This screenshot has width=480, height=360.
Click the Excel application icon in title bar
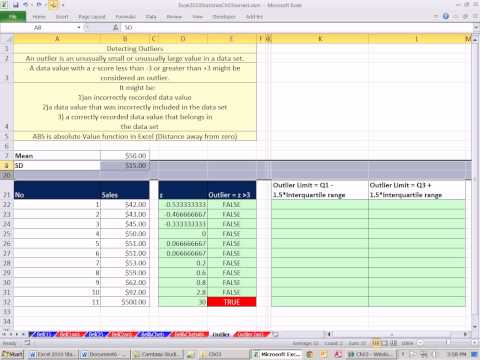tap(5, 5)
